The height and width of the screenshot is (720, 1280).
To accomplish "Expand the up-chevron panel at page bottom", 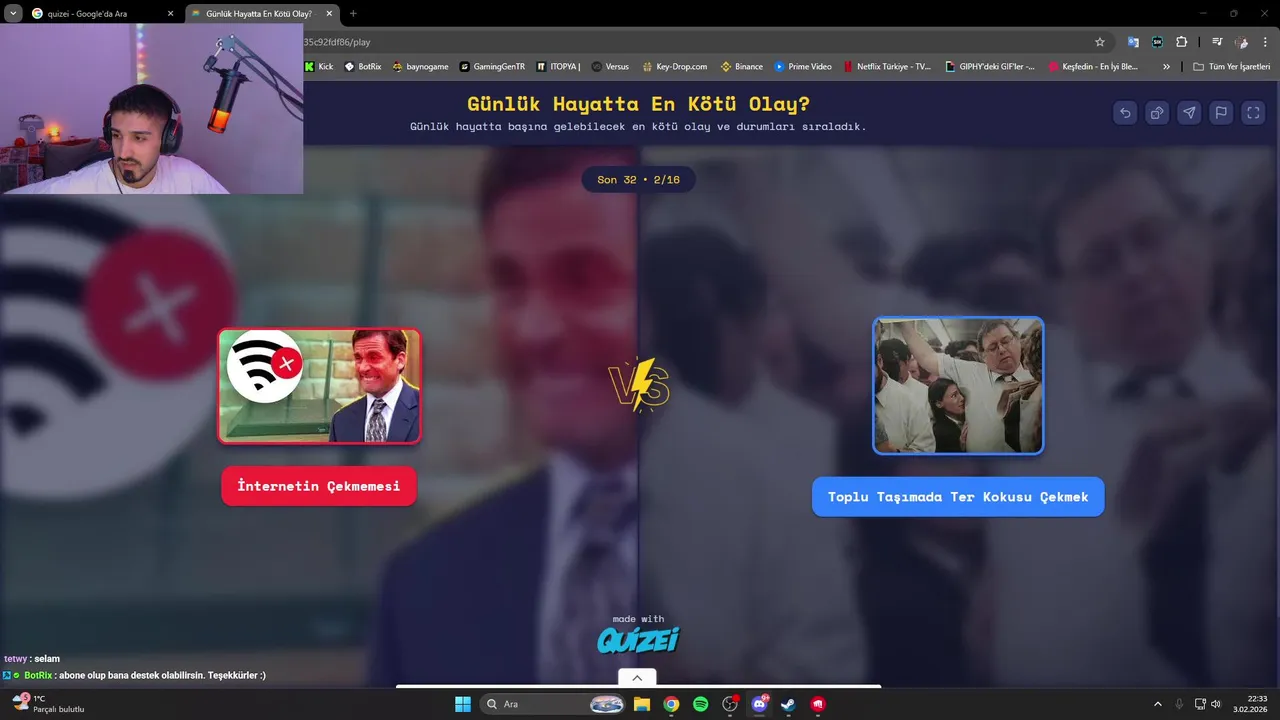I will point(637,677).
